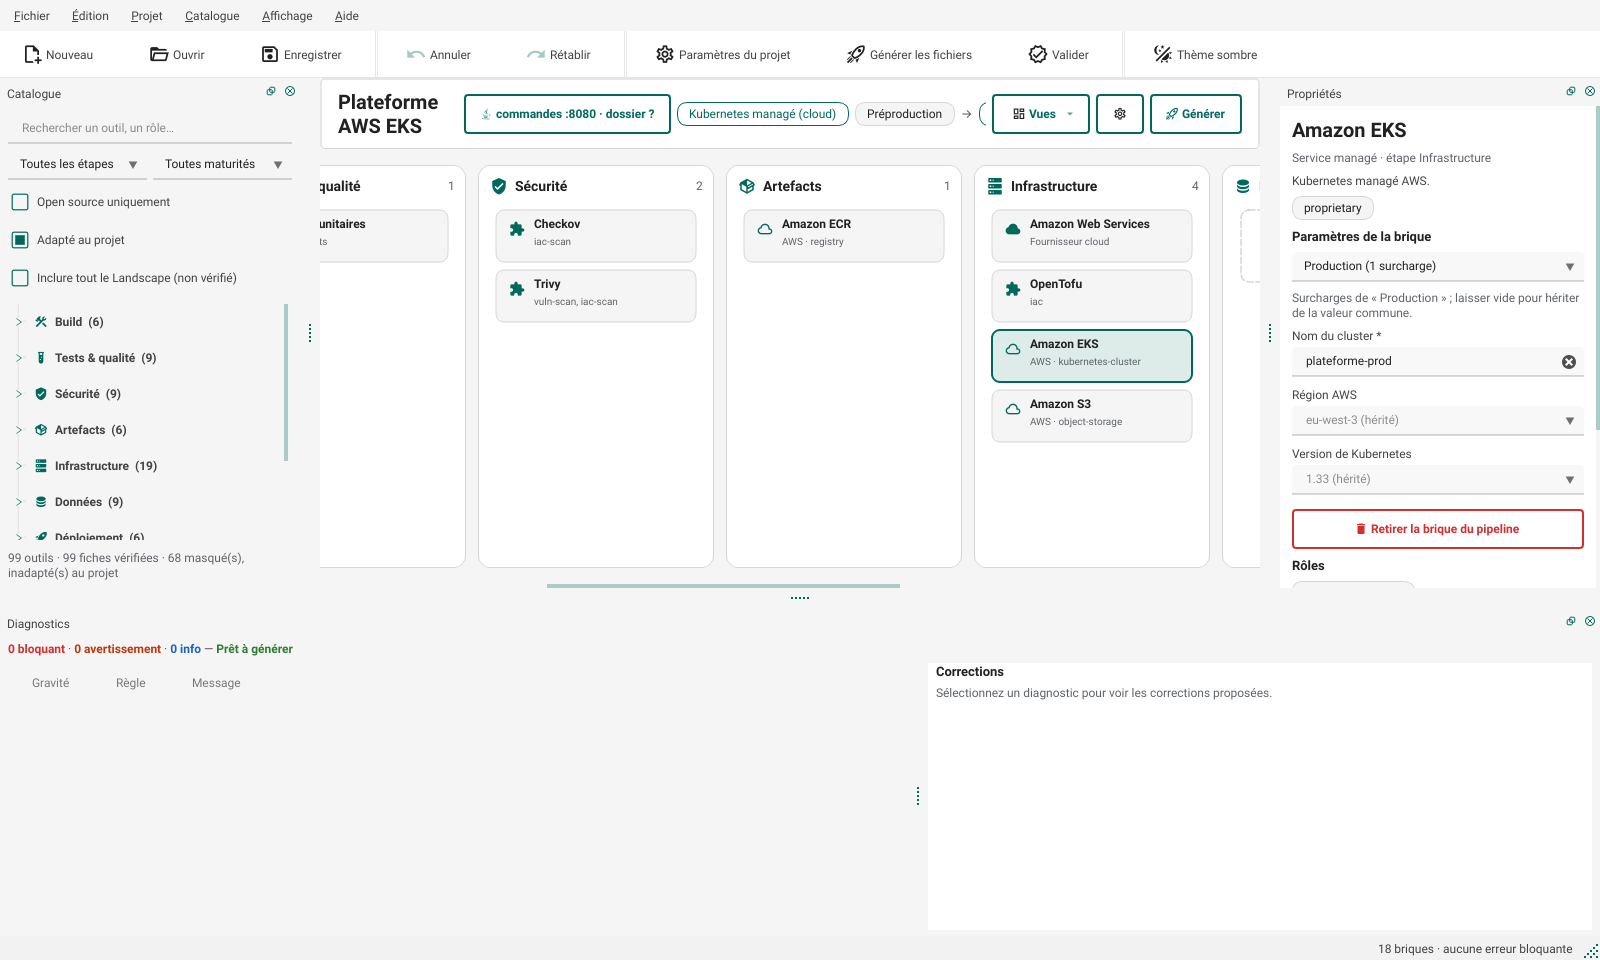
Task: Open the Vues dropdown
Action: pos(1041,114)
